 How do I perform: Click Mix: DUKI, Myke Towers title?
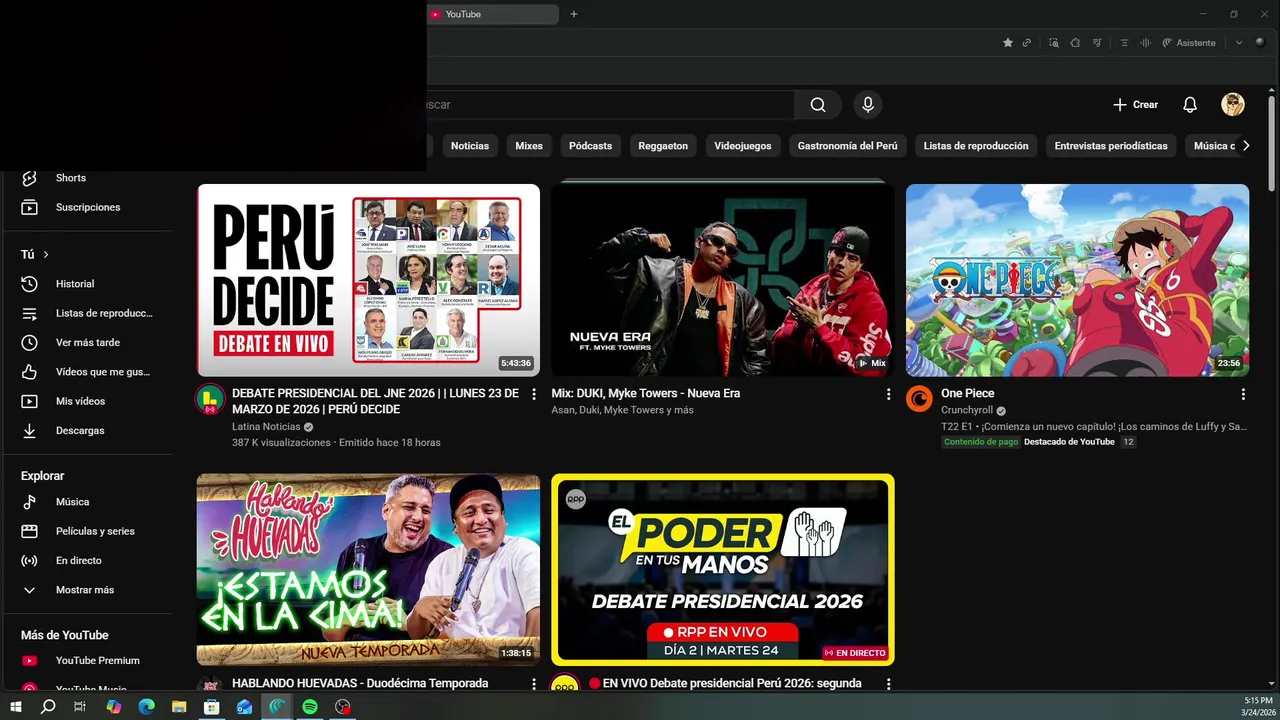[646, 394]
